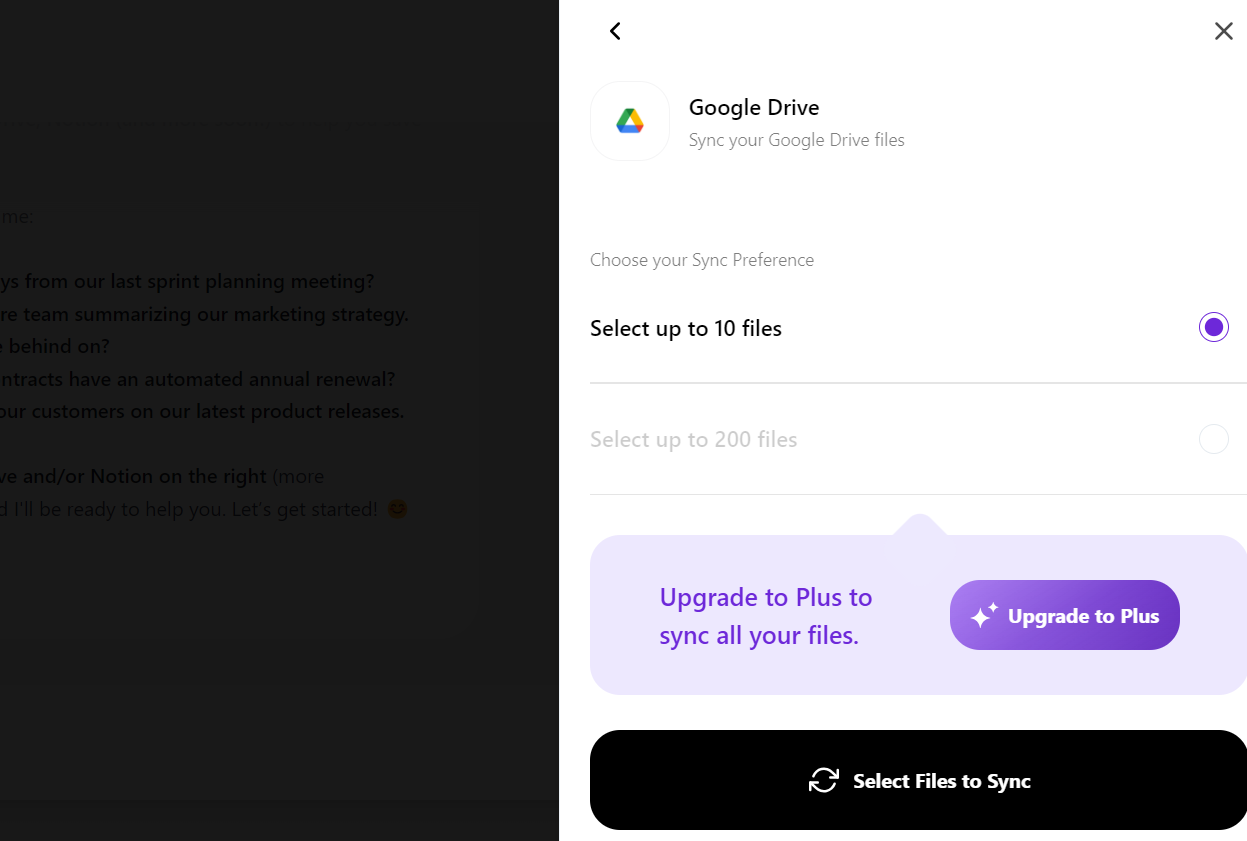Click "Sync your Google Drive files" subtitle
Screen dimensions: 1247x841
(x=797, y=140)
